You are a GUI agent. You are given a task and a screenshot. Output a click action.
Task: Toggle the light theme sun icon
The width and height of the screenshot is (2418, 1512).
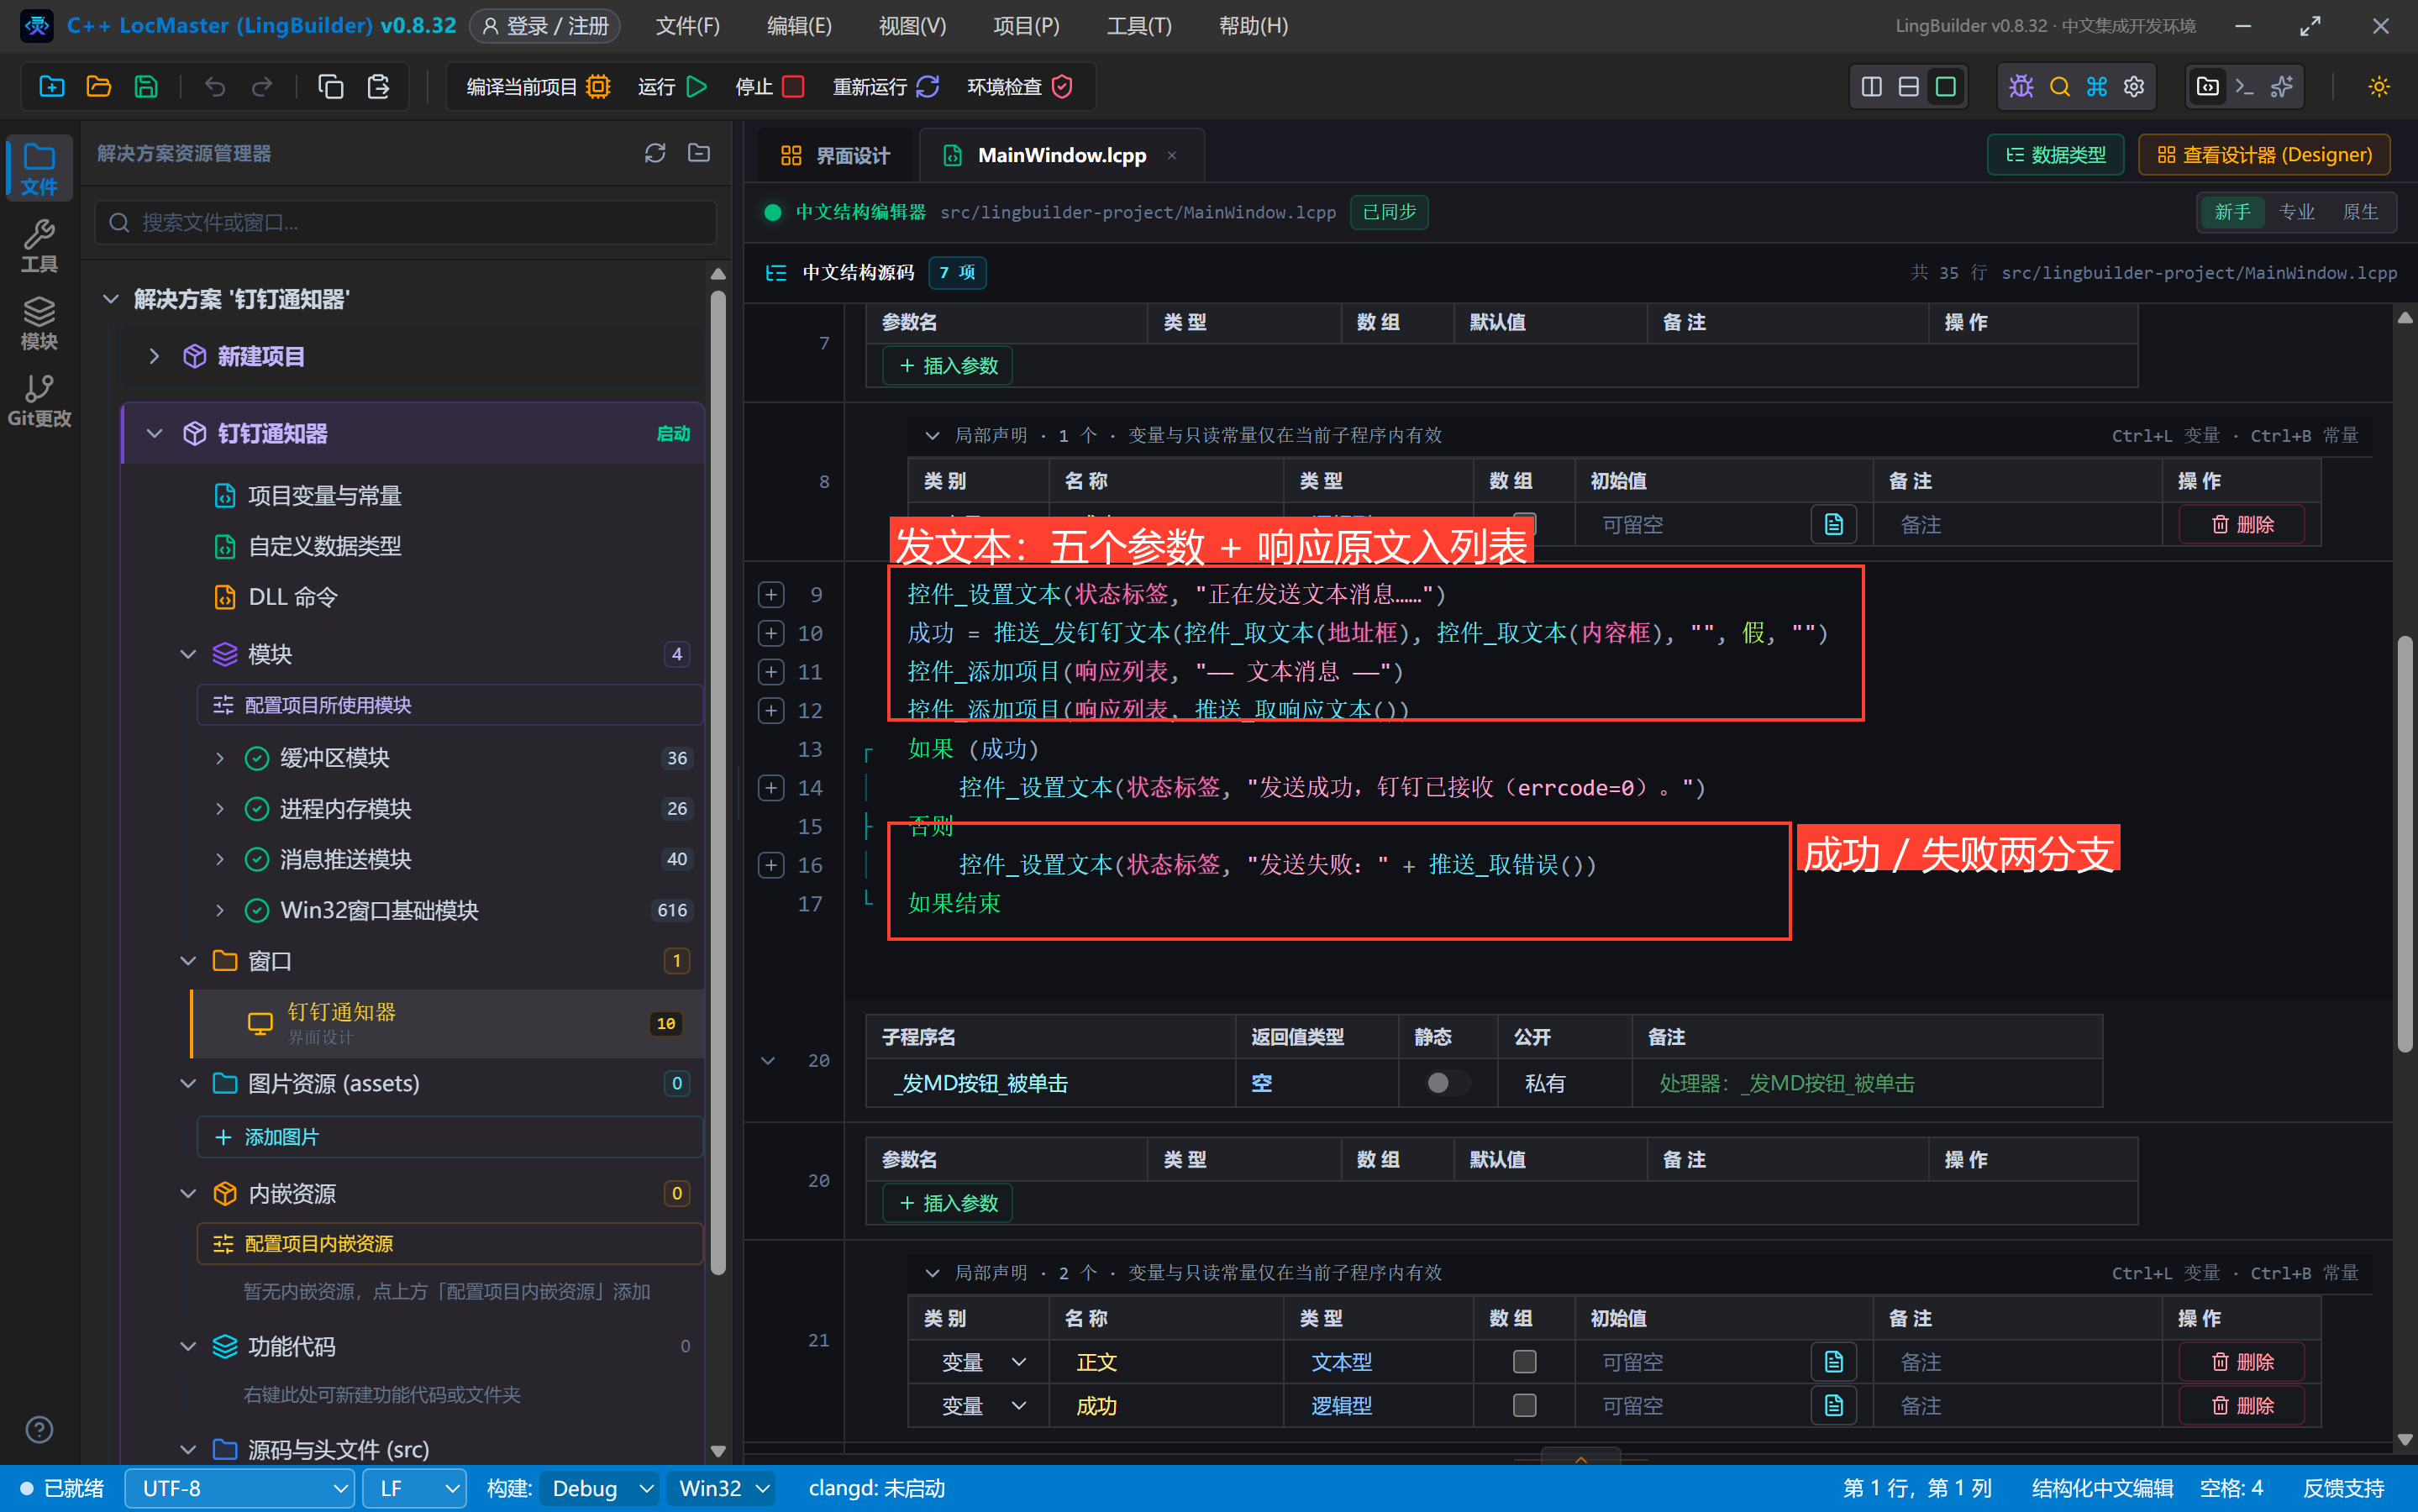[2379, 87]
